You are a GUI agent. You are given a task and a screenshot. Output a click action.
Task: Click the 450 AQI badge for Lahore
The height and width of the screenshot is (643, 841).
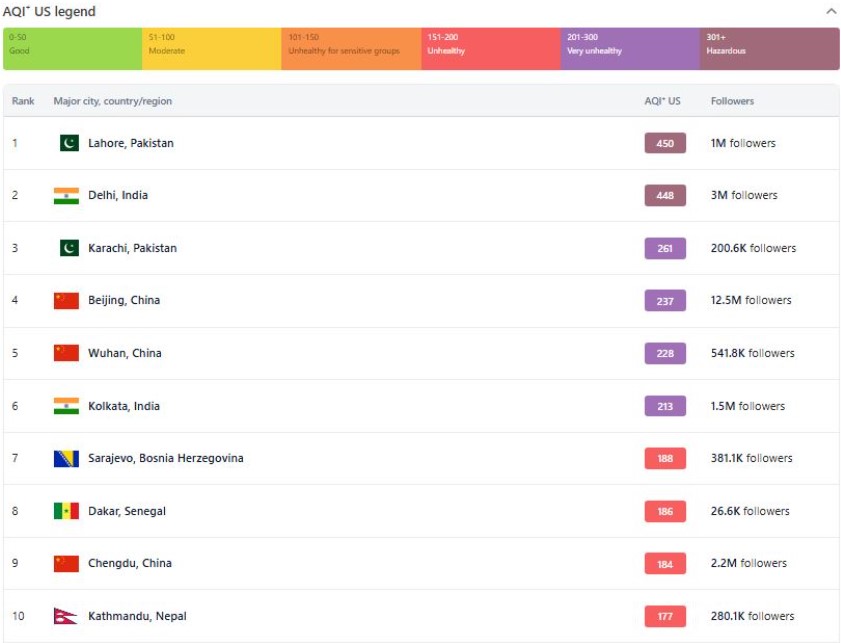[665, 143]
